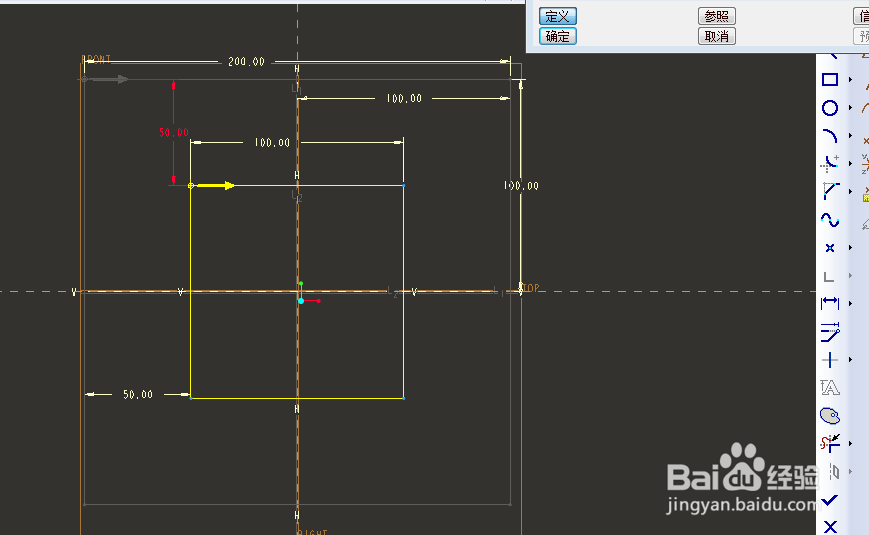The image size is (869, 535).
Task: Select the Point creation tool
Action: 830,248
